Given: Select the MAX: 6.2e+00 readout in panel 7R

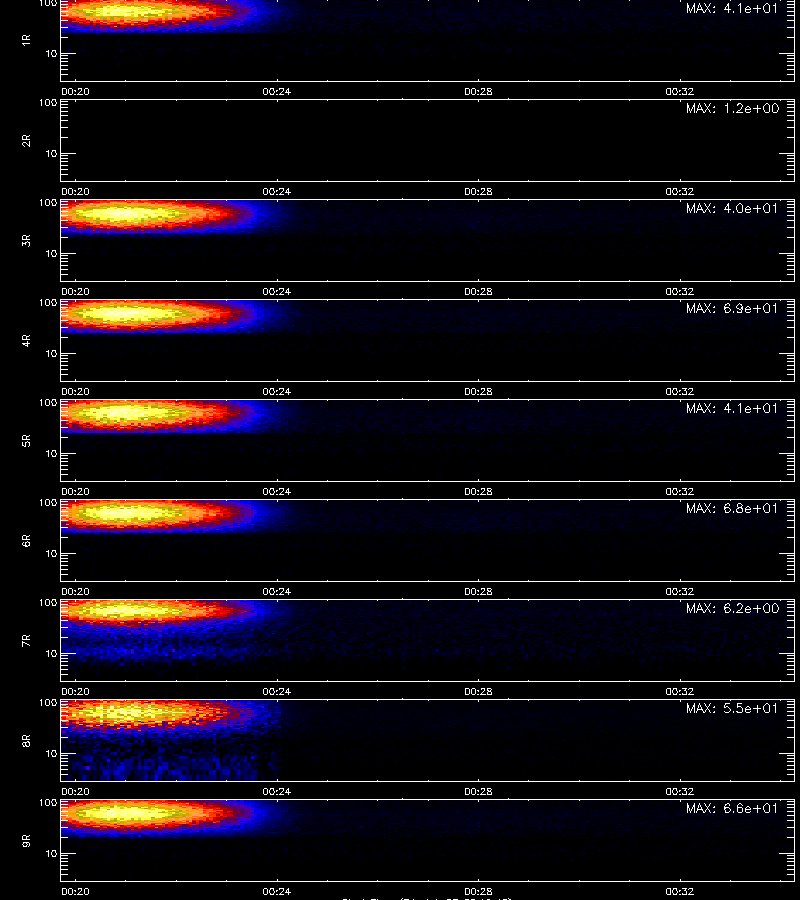Looking at the screenshot, I should point(732,608).
